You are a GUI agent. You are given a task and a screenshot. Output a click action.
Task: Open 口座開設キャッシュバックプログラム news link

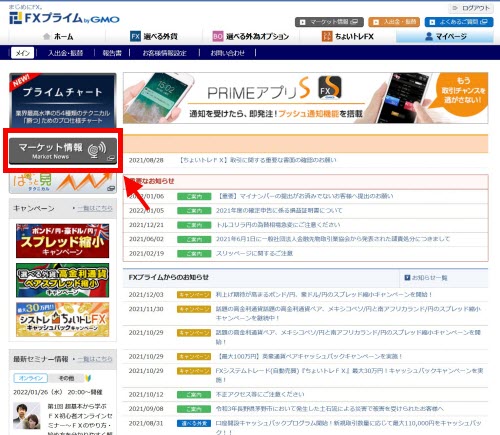click(349, 427)
